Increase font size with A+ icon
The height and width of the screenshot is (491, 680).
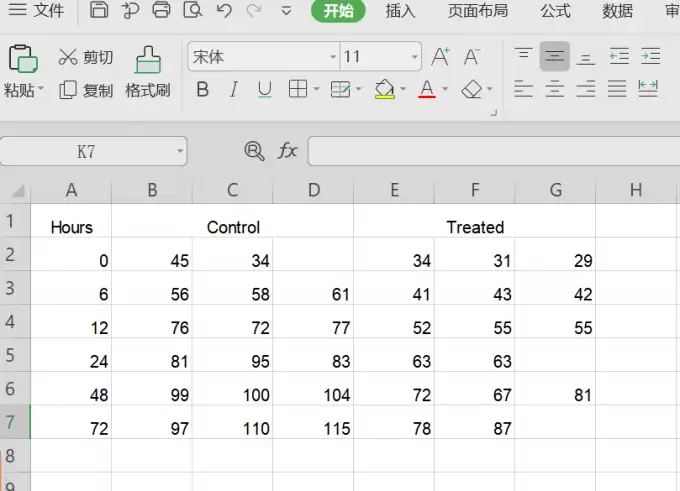pos(440,57)
